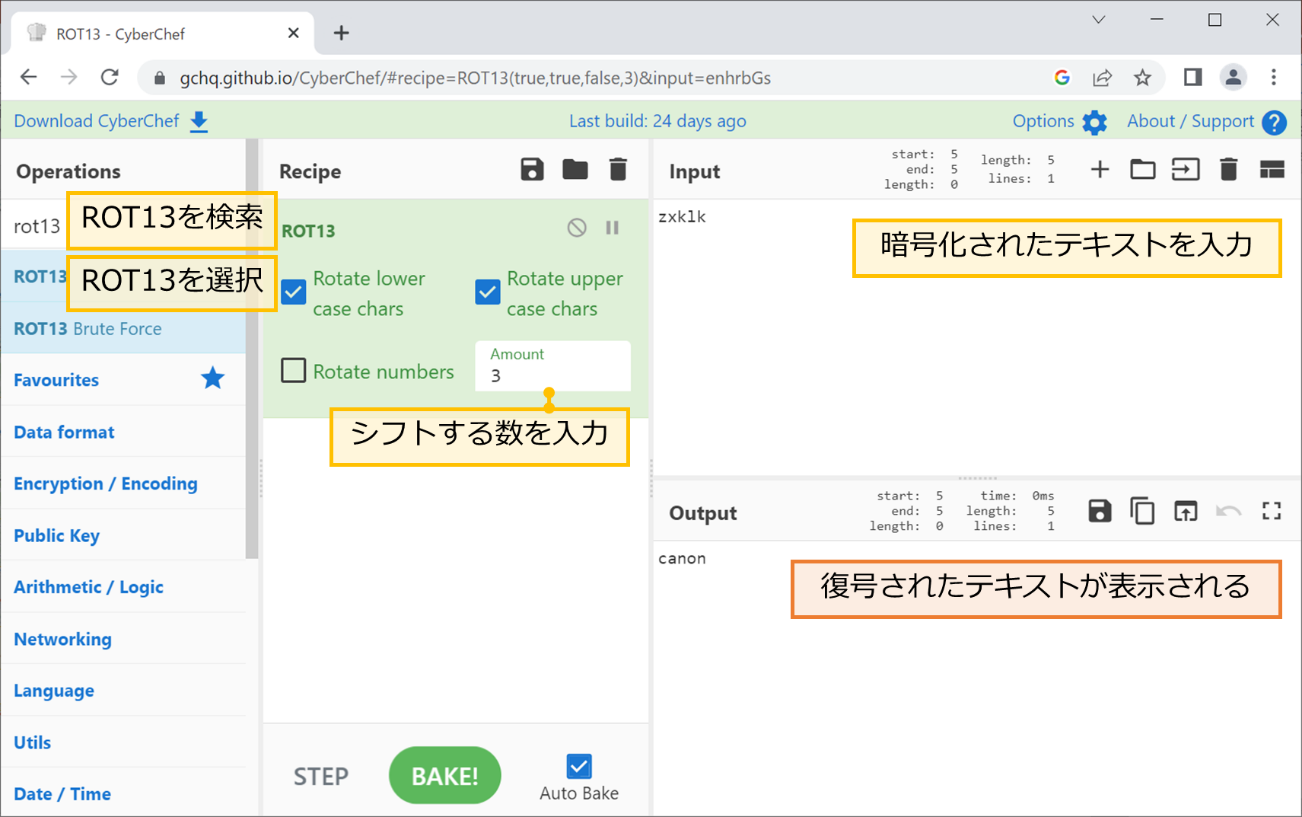Reset the pane layout in the Input header

[x=1271, y=170]
